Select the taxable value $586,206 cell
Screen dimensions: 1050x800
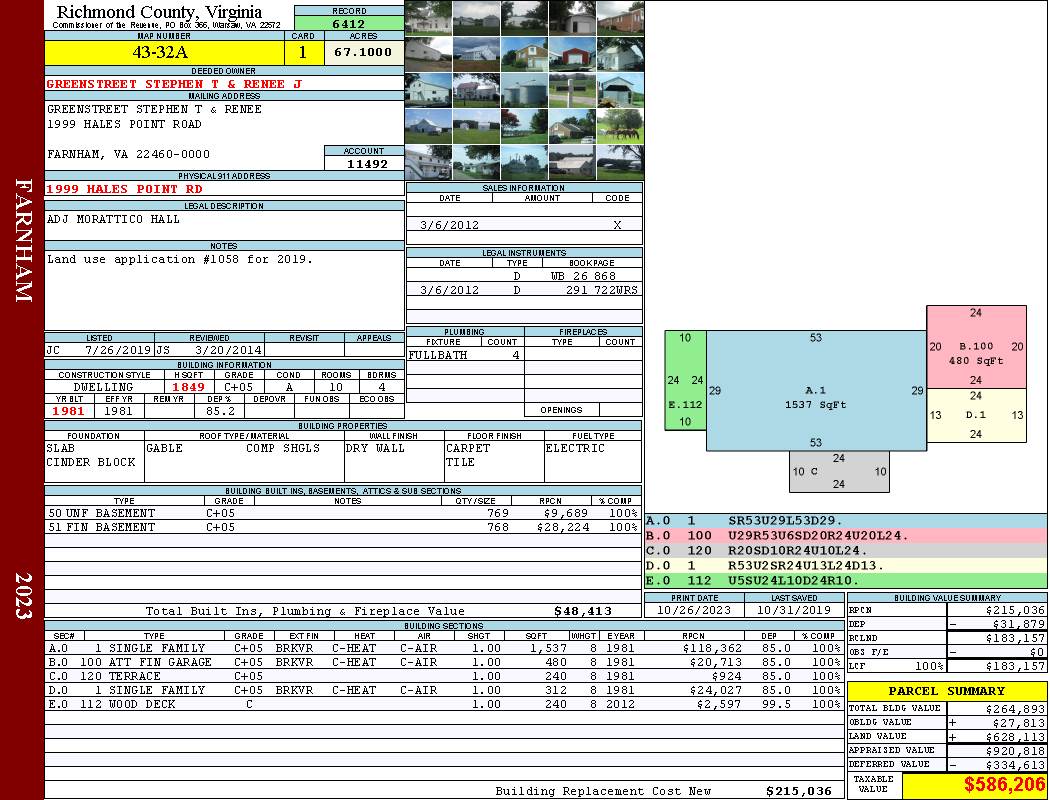(974, 786)
